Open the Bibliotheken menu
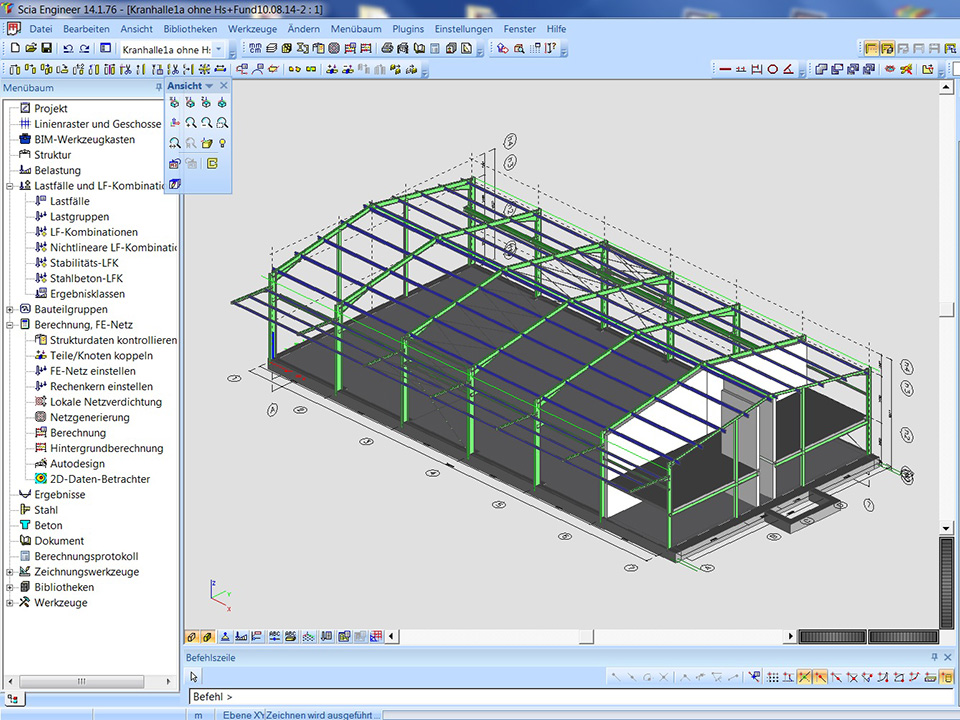960x720 pixels. pyautogui.click(x=190, y=29)
